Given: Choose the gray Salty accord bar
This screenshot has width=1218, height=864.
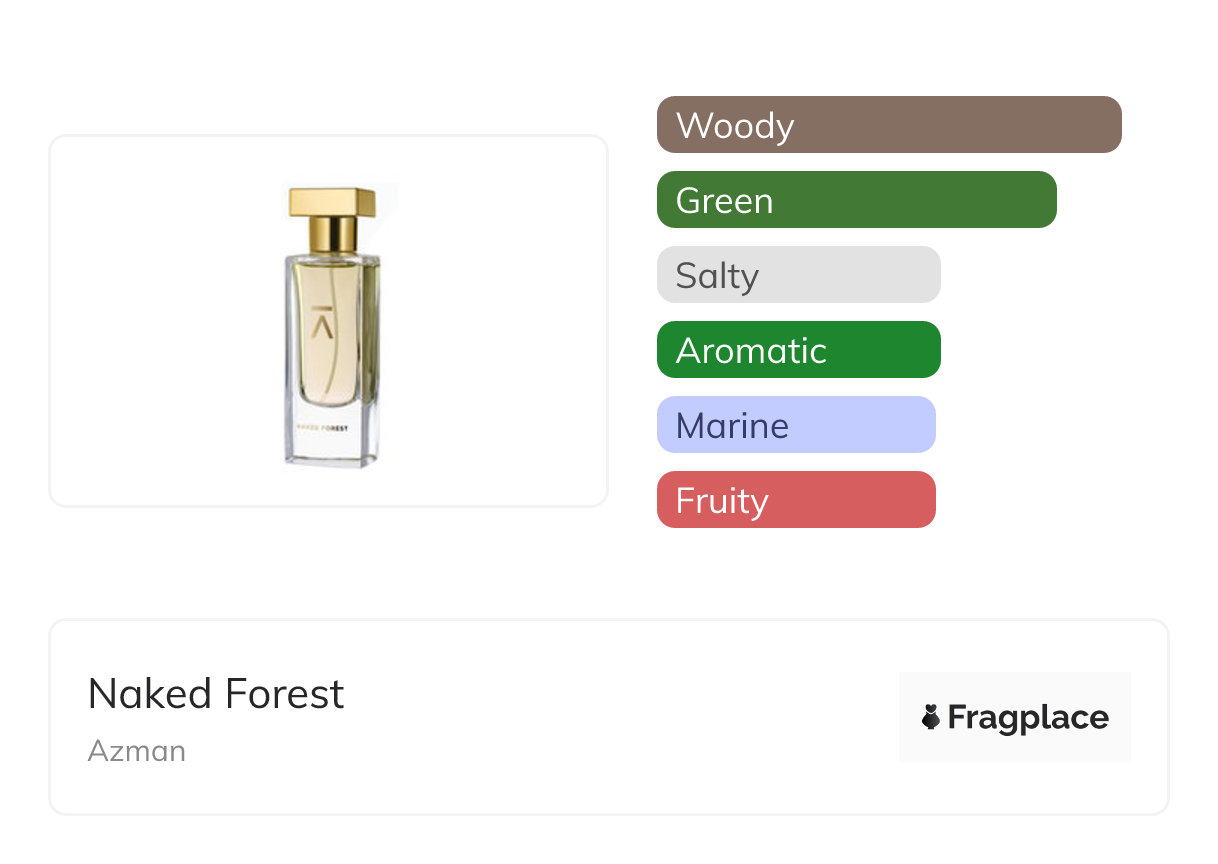Looking at the screenshot, I should pos(798,275).
